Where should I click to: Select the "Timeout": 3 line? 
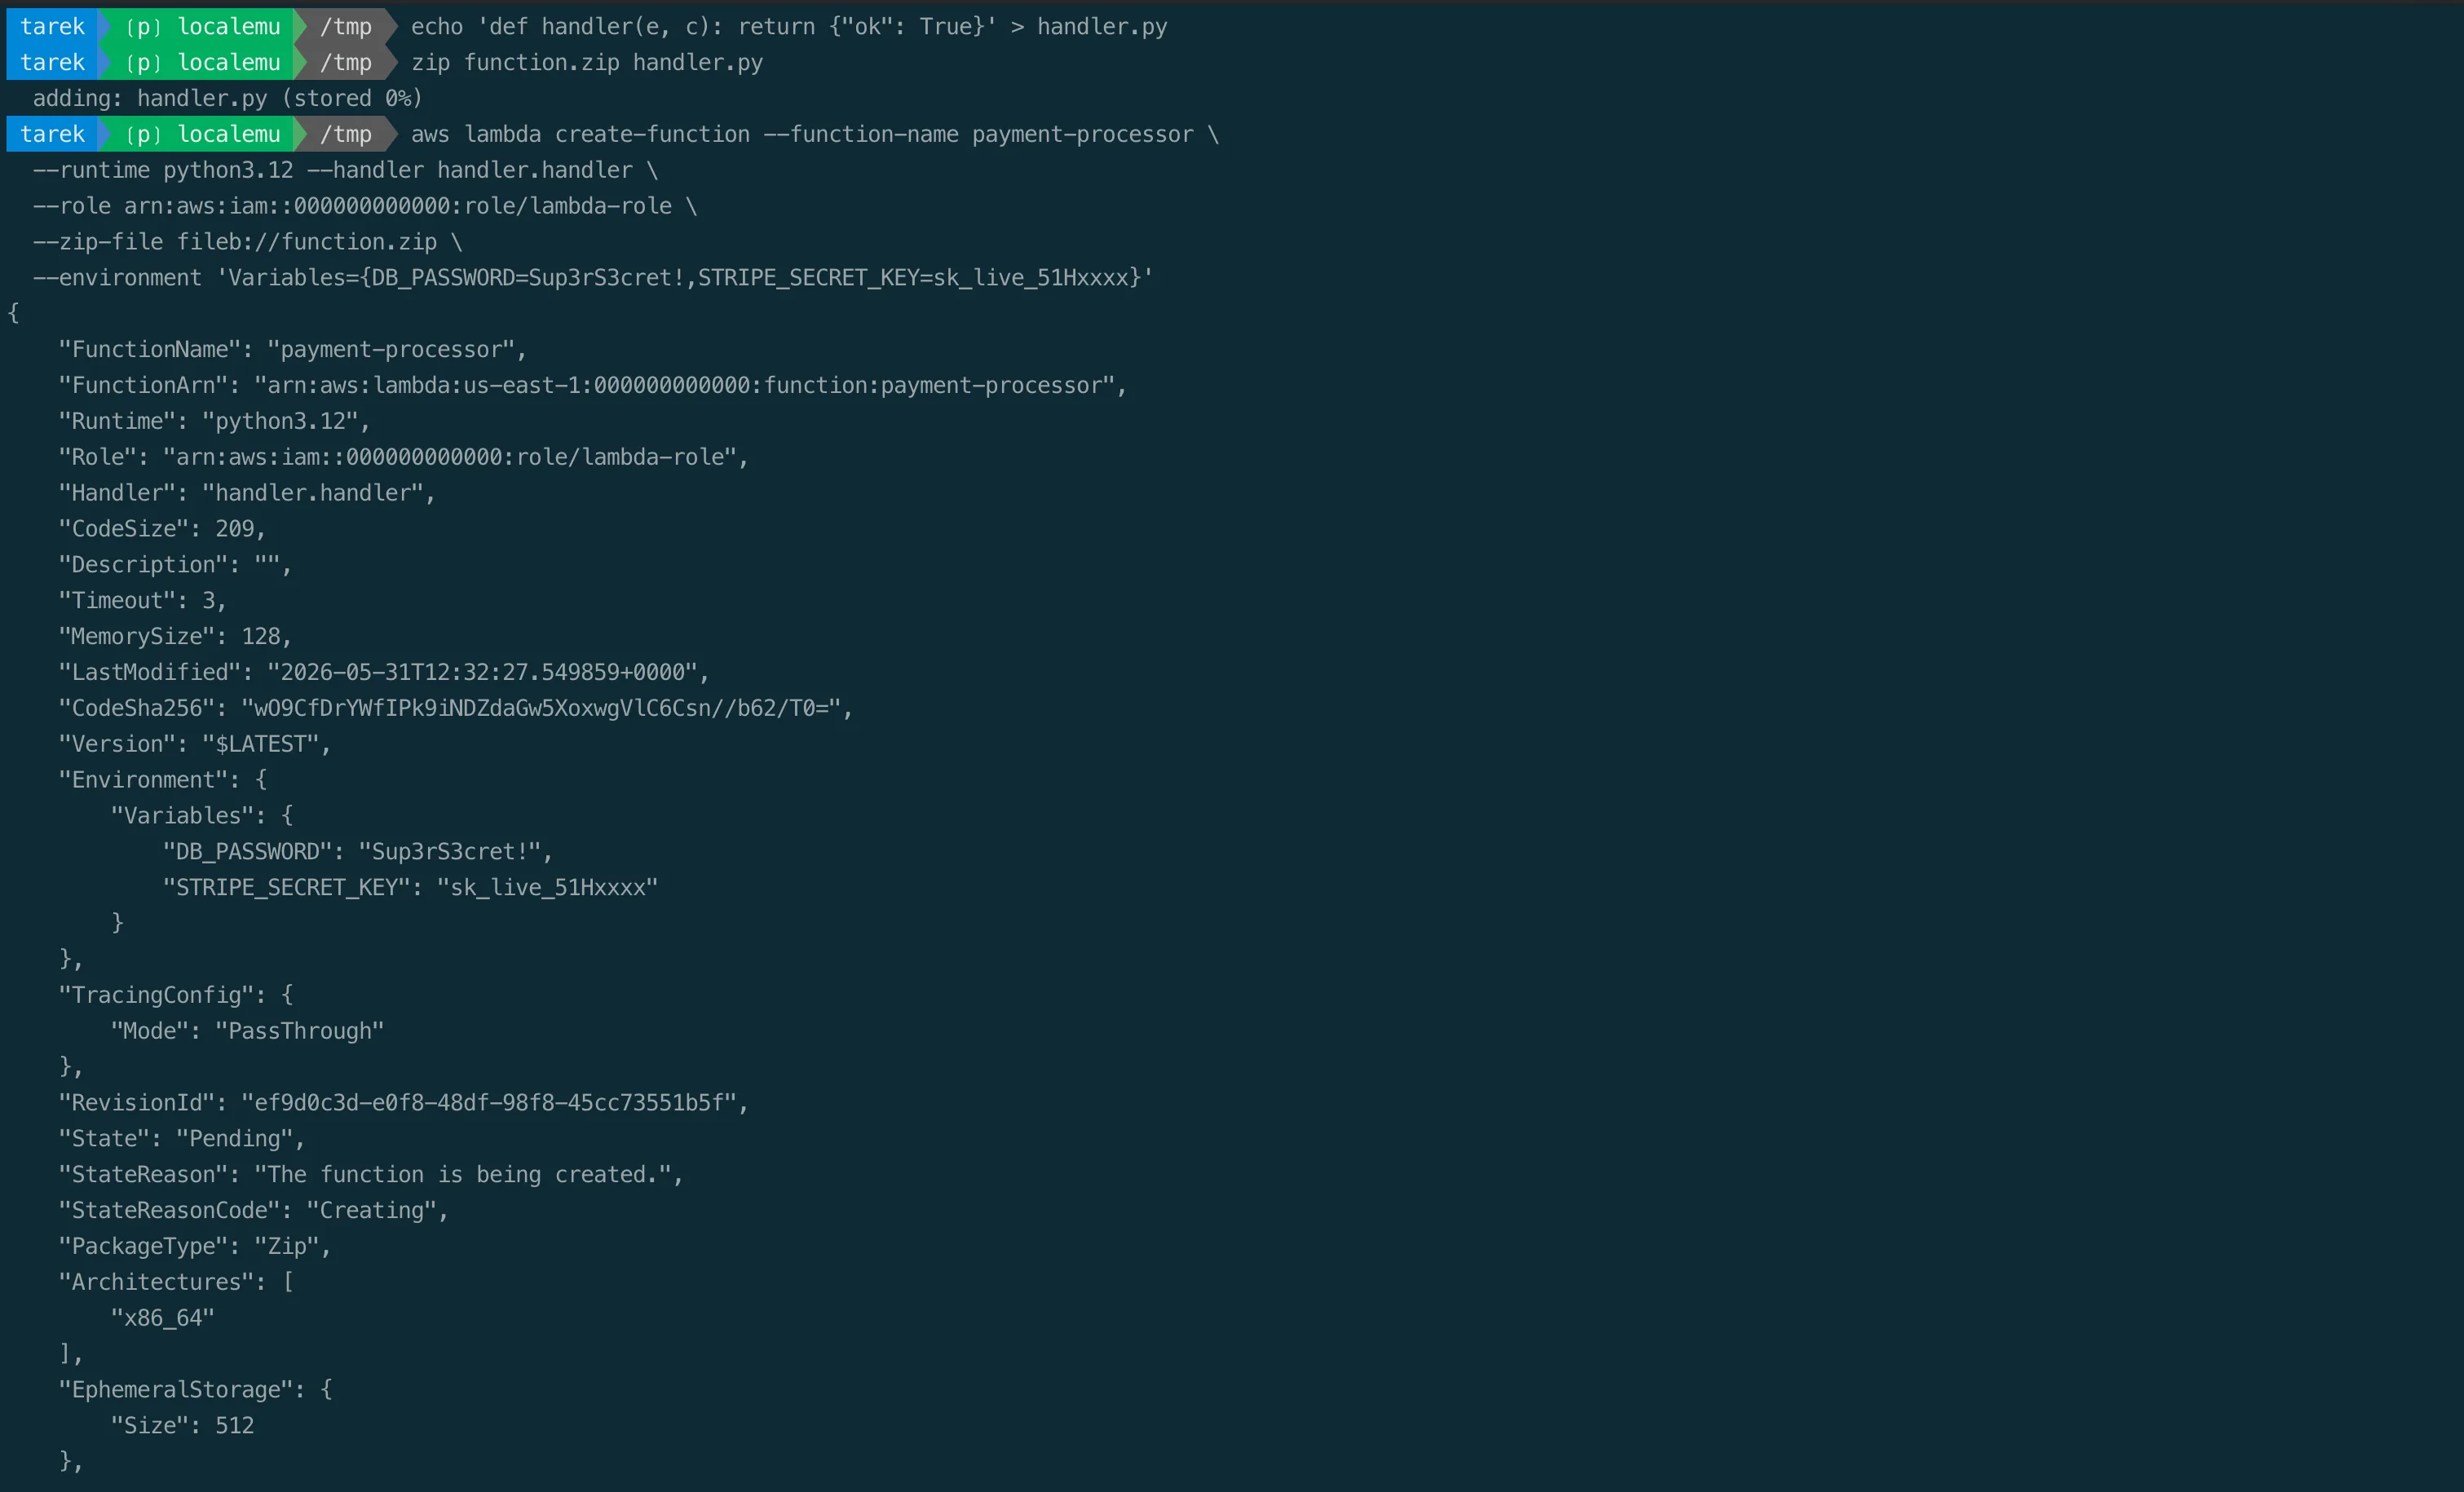tap(142, 601)
